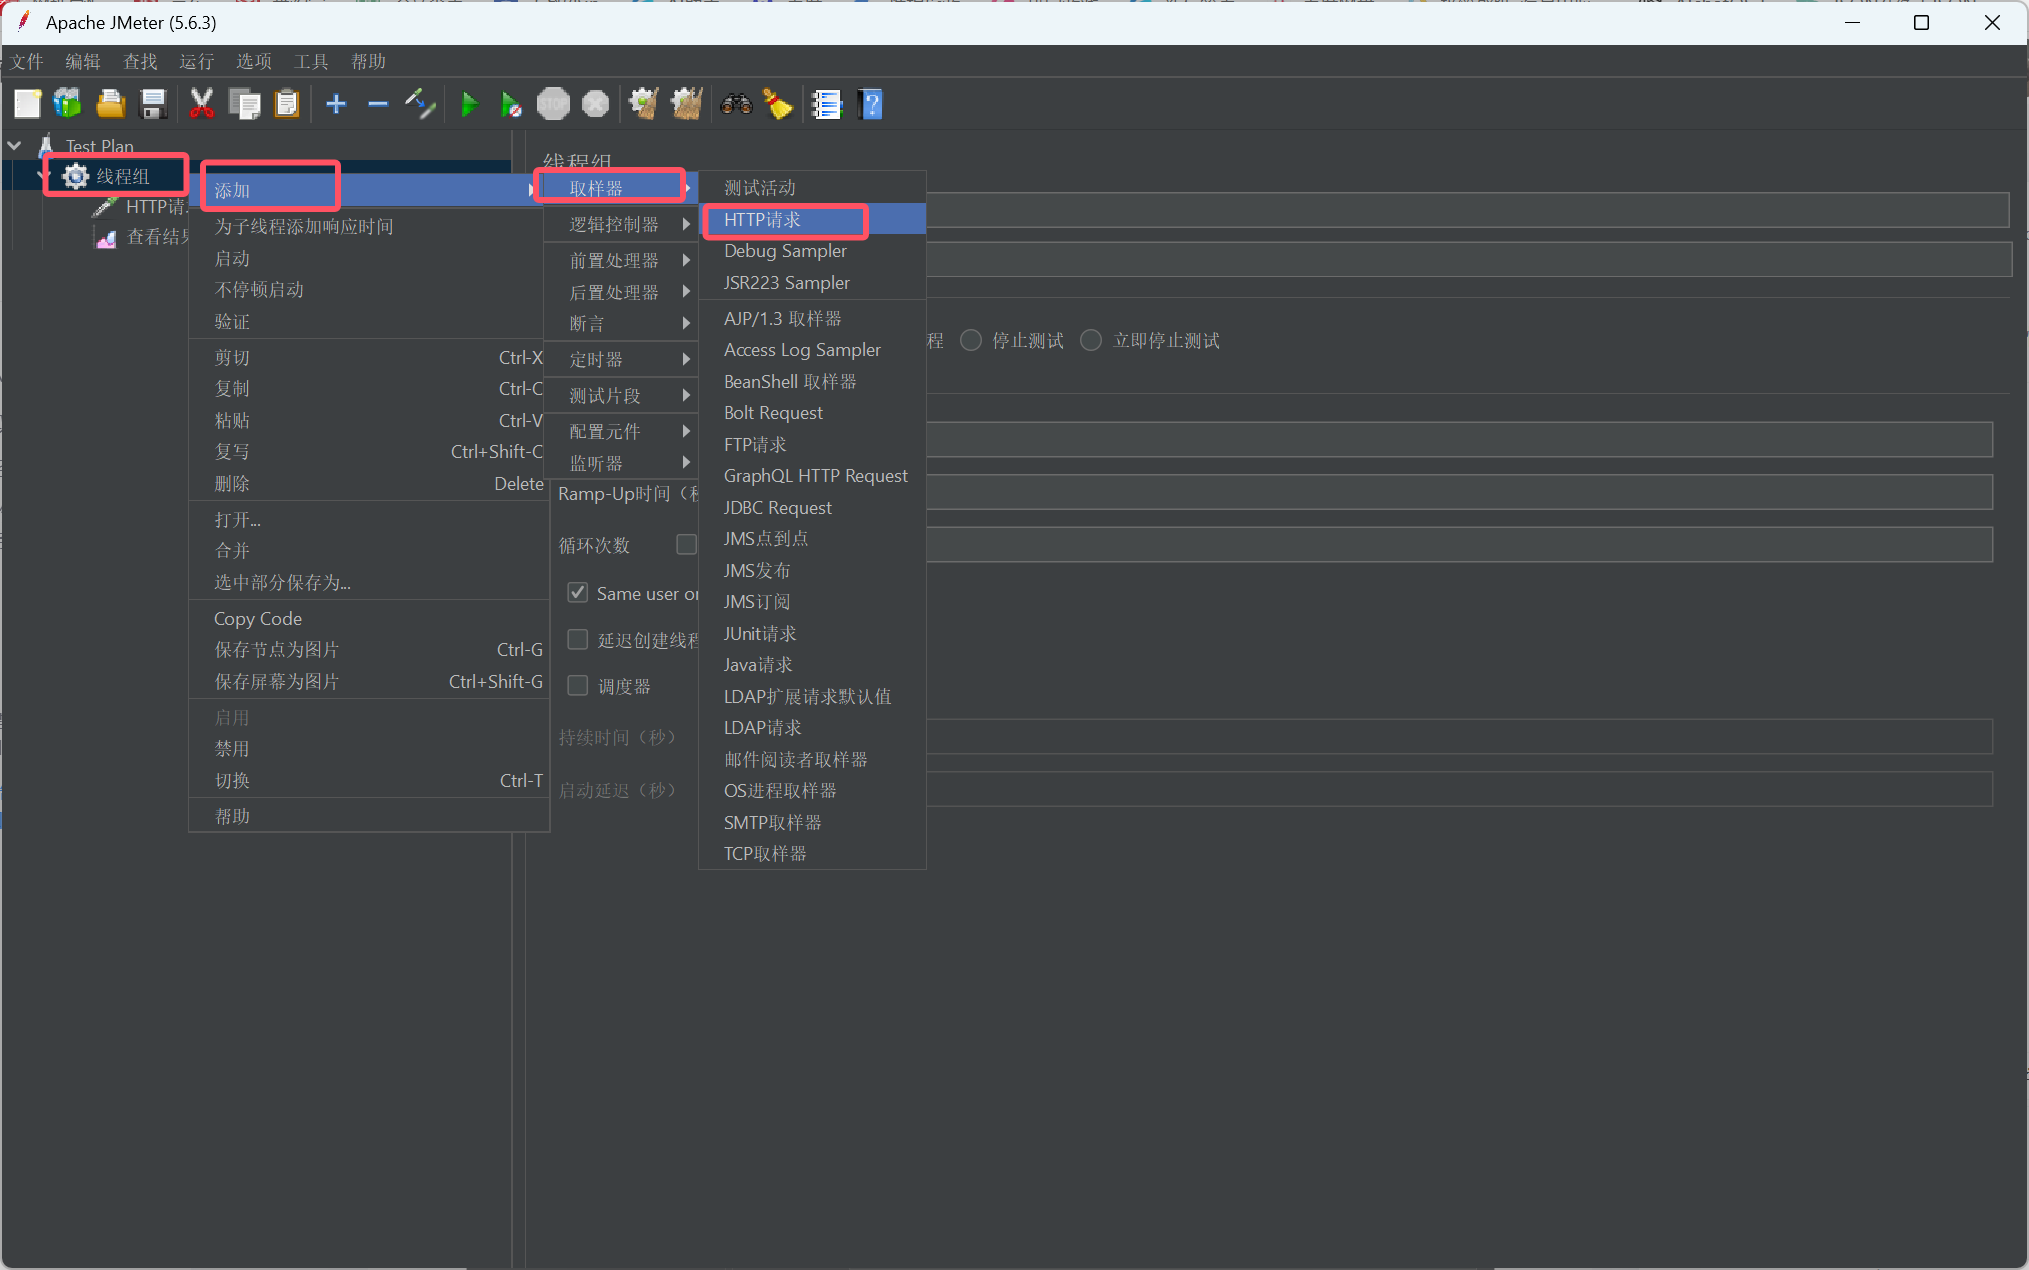The width and height of the screenshot is (2029, 1270).
Task: Collapse the Test Plan tree node
Action: coord(15,146)
